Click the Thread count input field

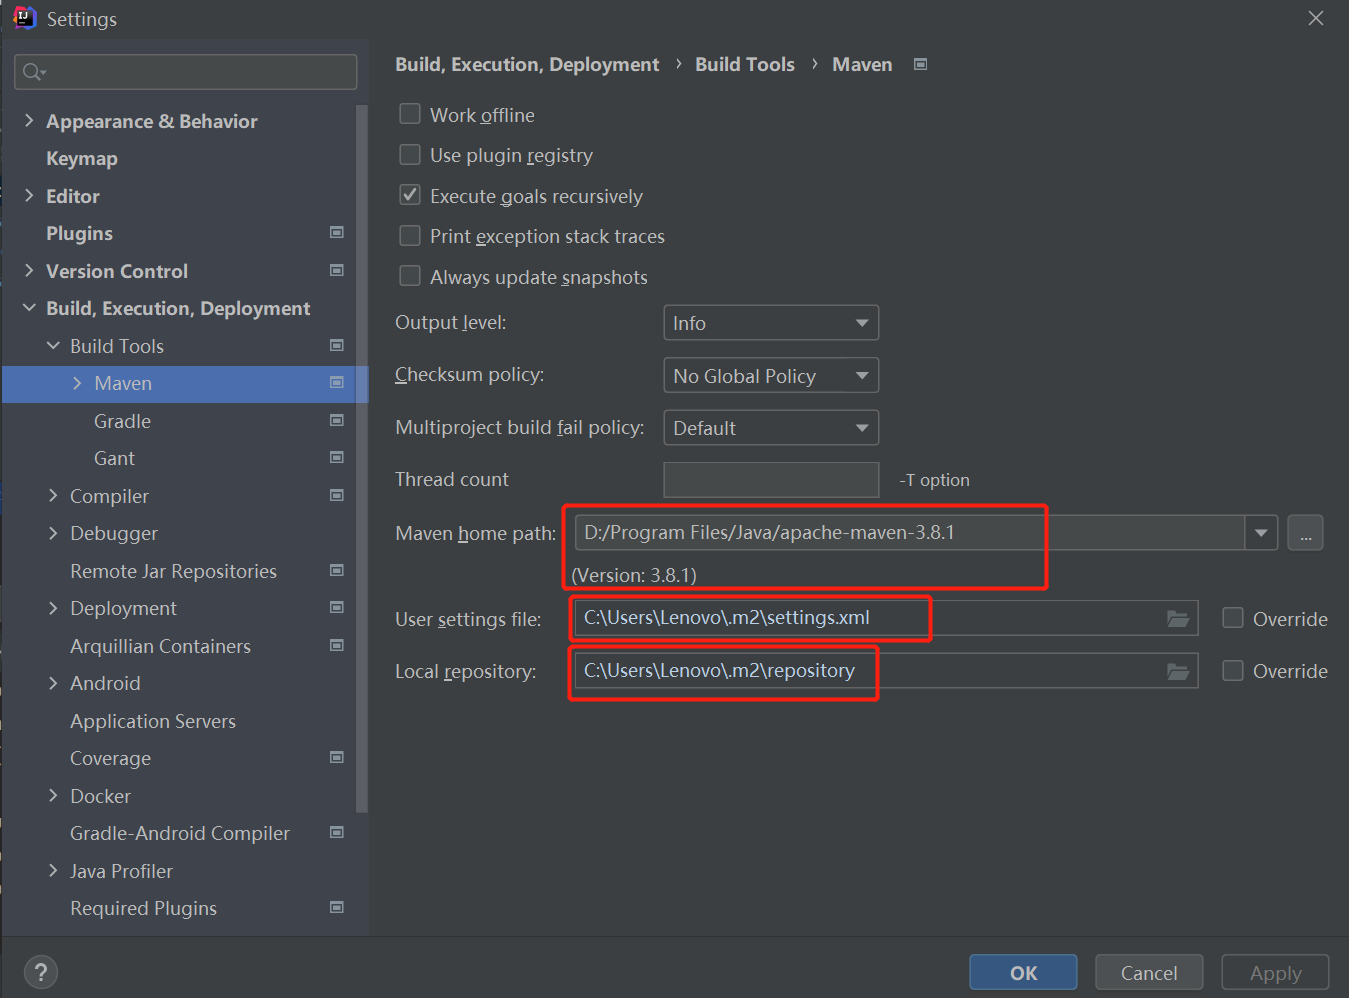[770, 479]
